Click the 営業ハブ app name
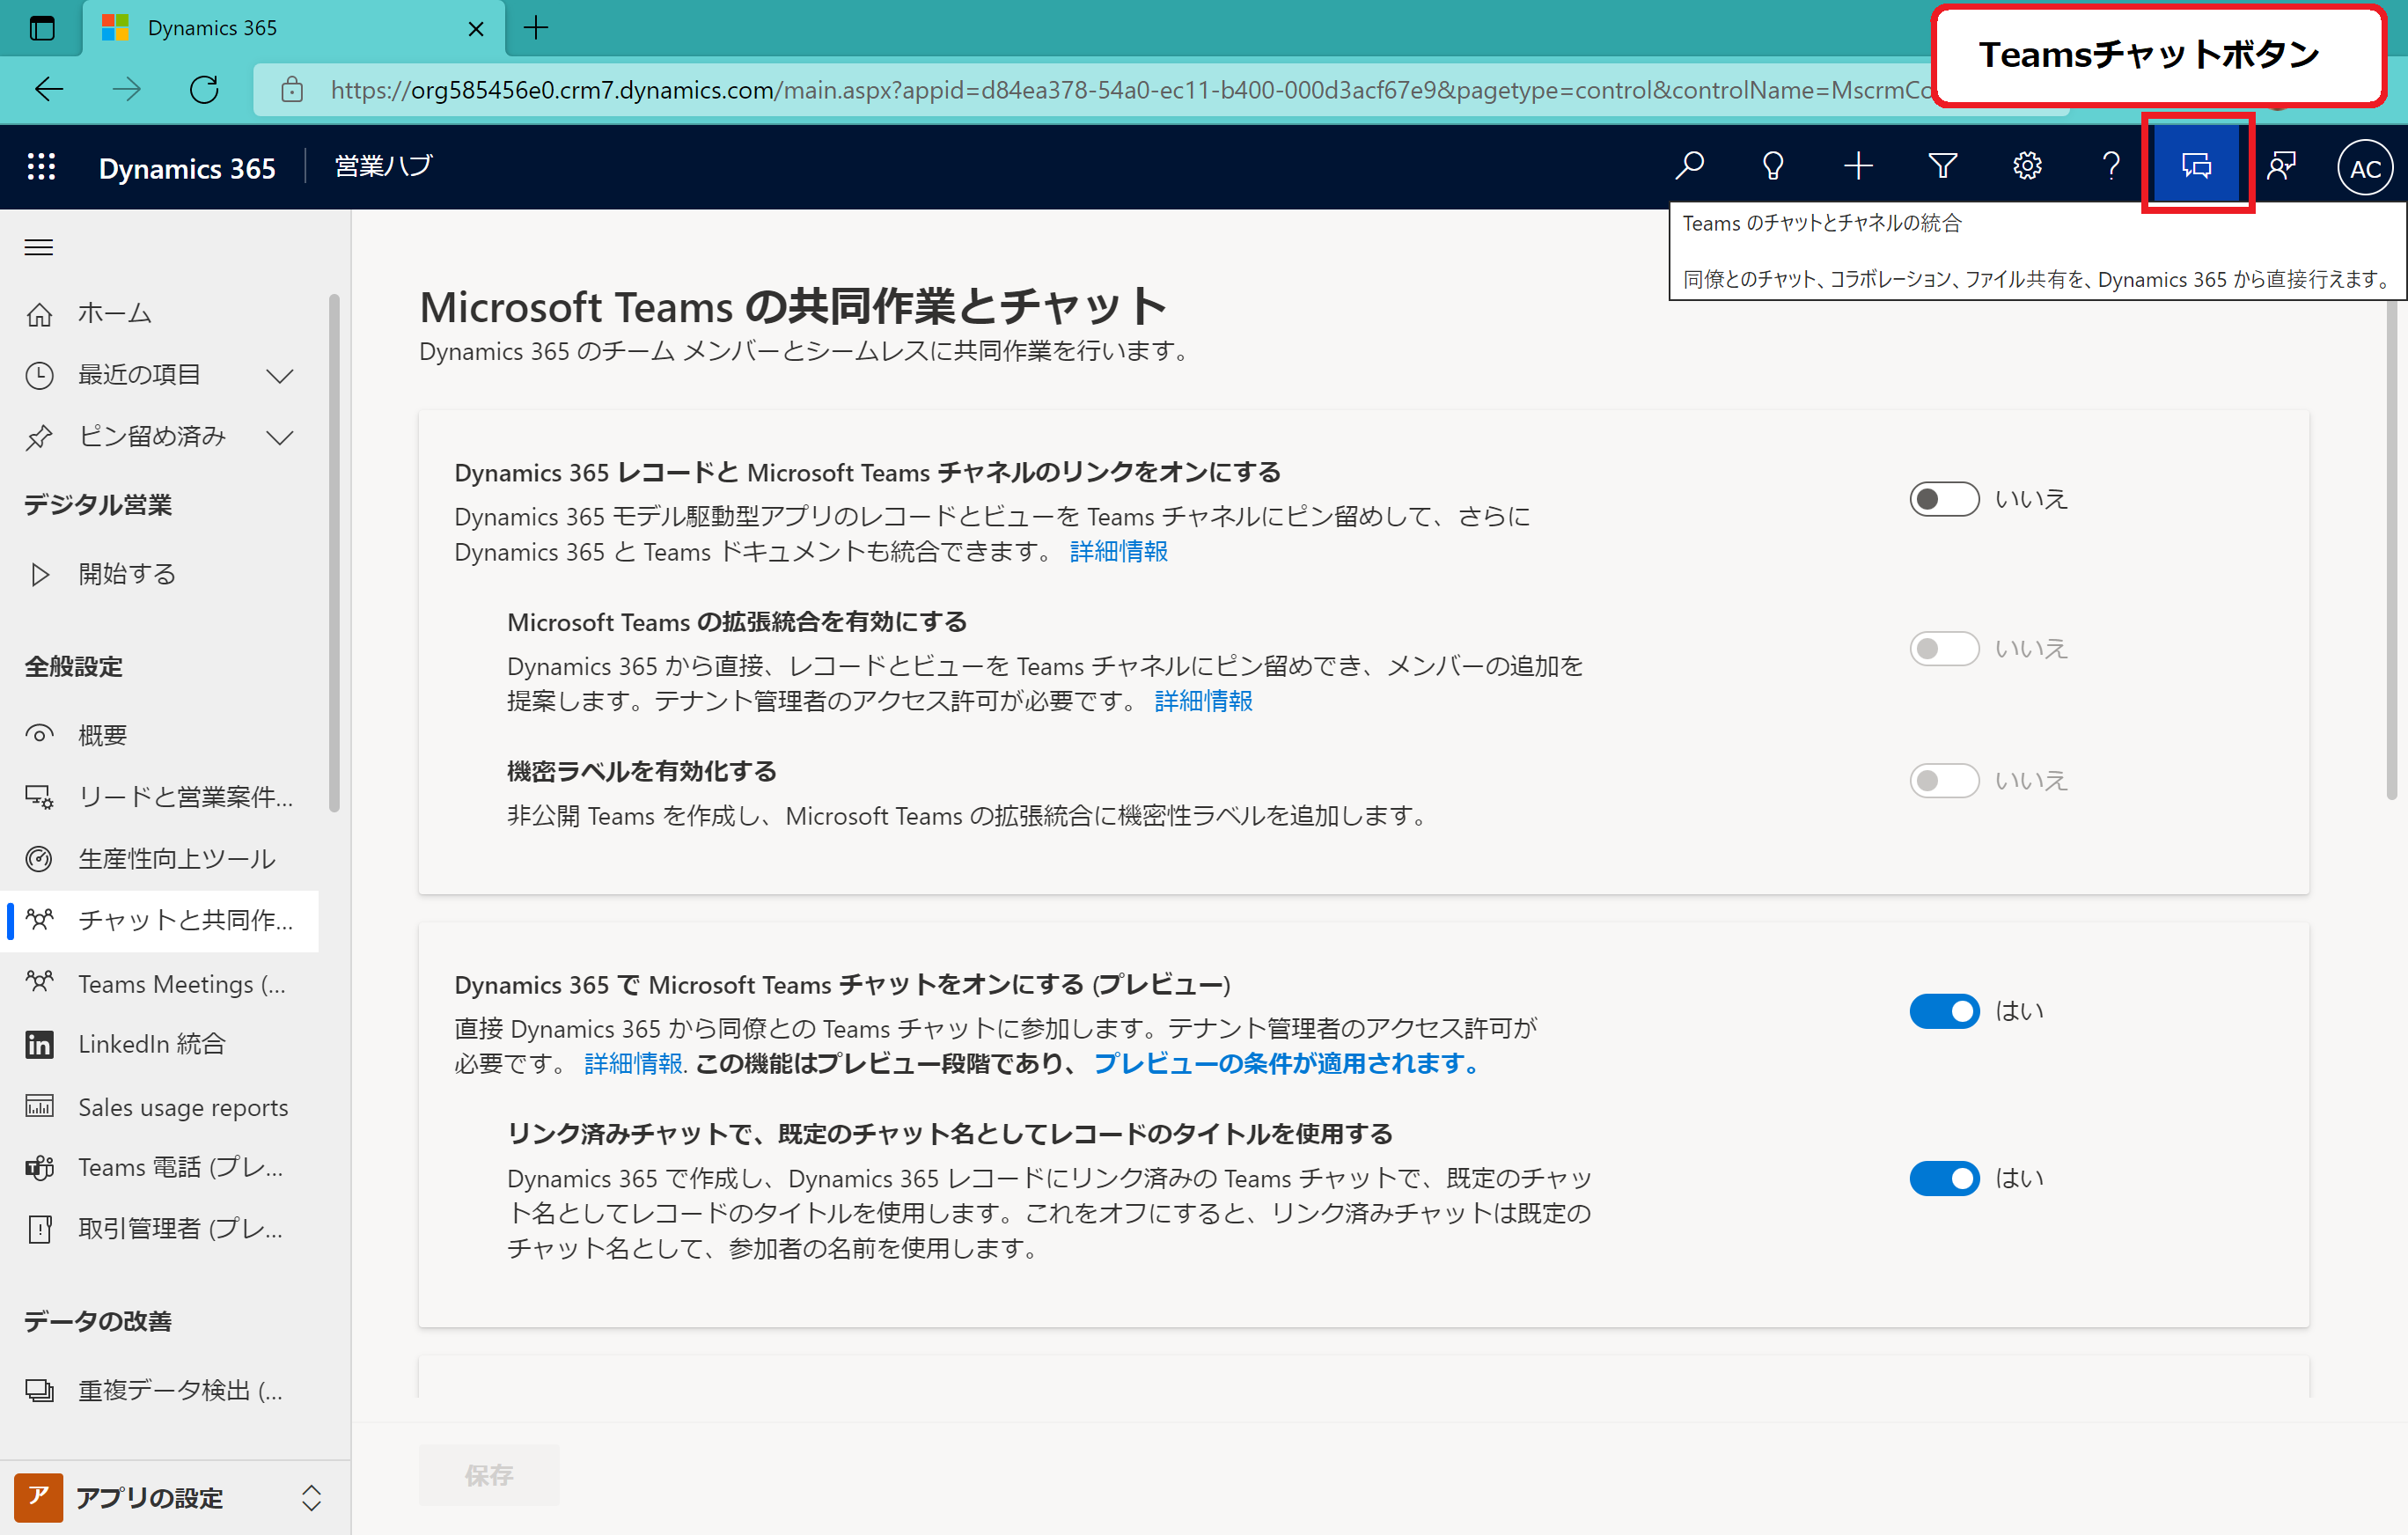This screenshot has height=1535, width=2408. pos(384,166)
